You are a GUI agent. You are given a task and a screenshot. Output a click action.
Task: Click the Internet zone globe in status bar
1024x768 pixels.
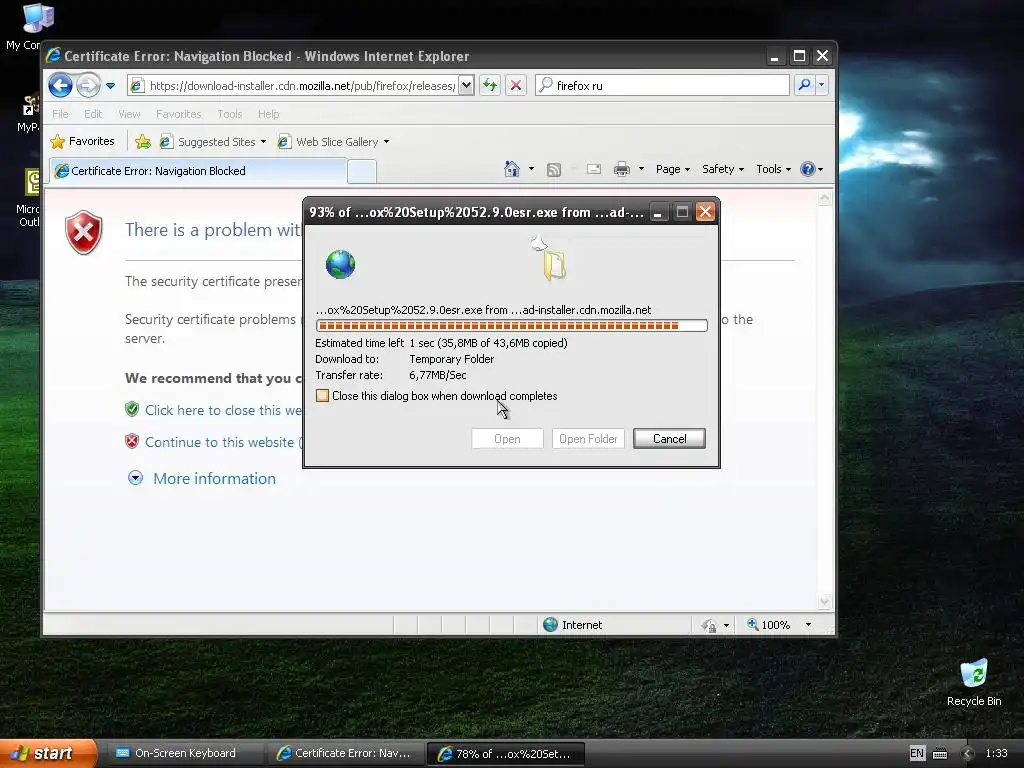click(x=551, y=625)
